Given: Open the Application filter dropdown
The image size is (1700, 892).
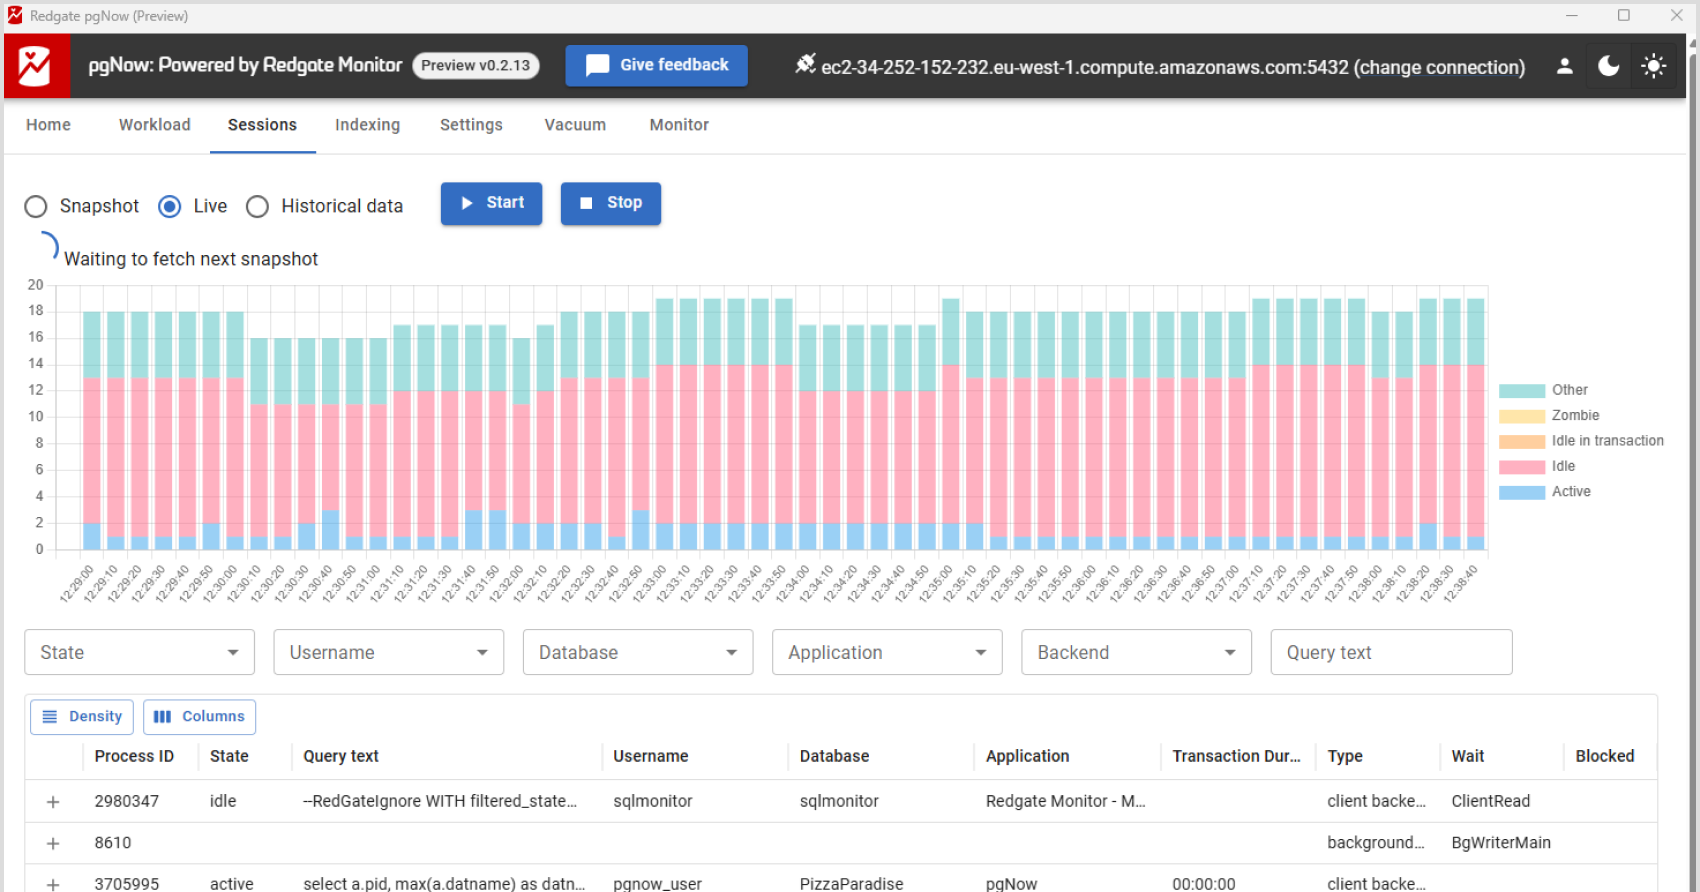Looking at the screenshot, I should point(887,652).
